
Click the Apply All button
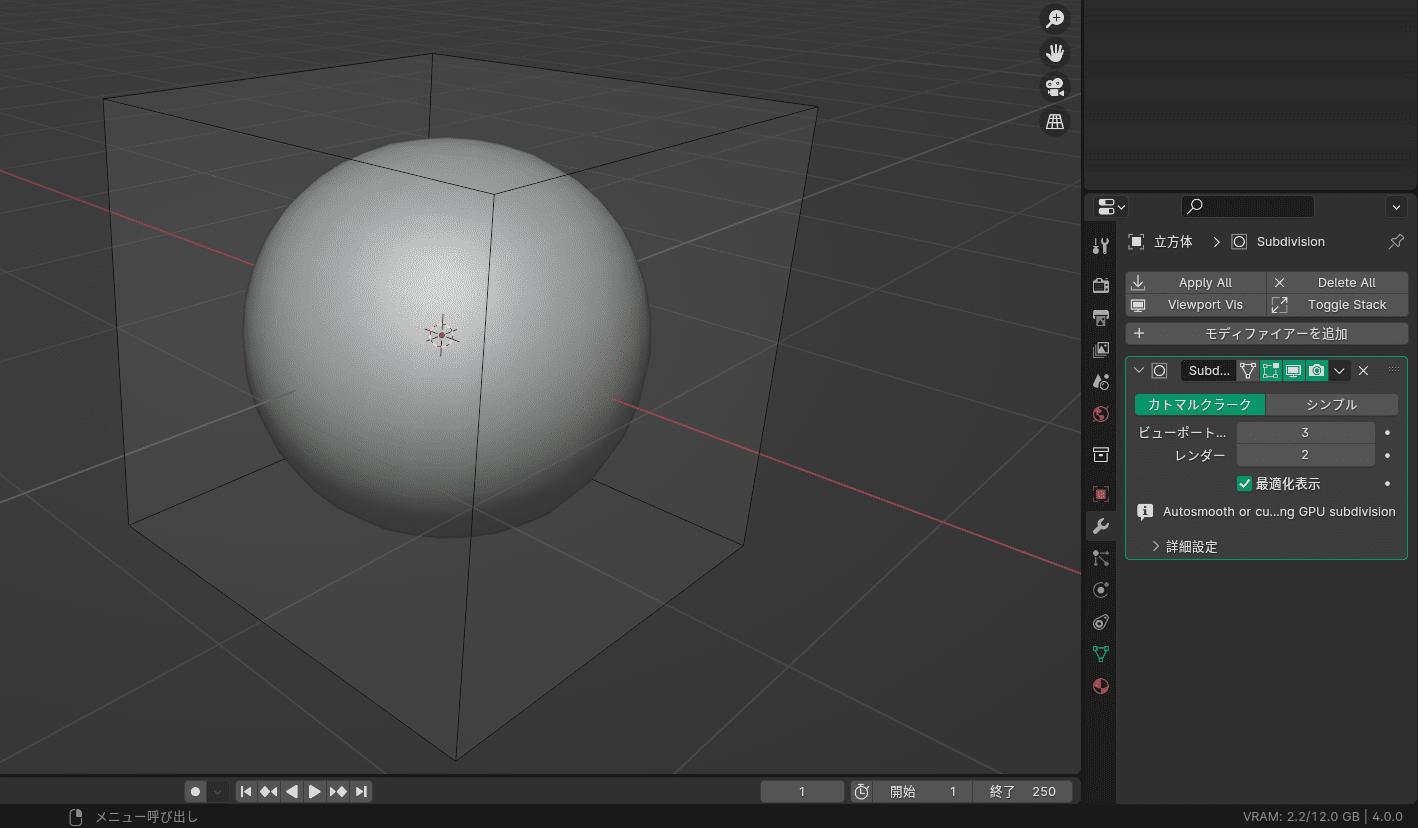(1196, 283)
